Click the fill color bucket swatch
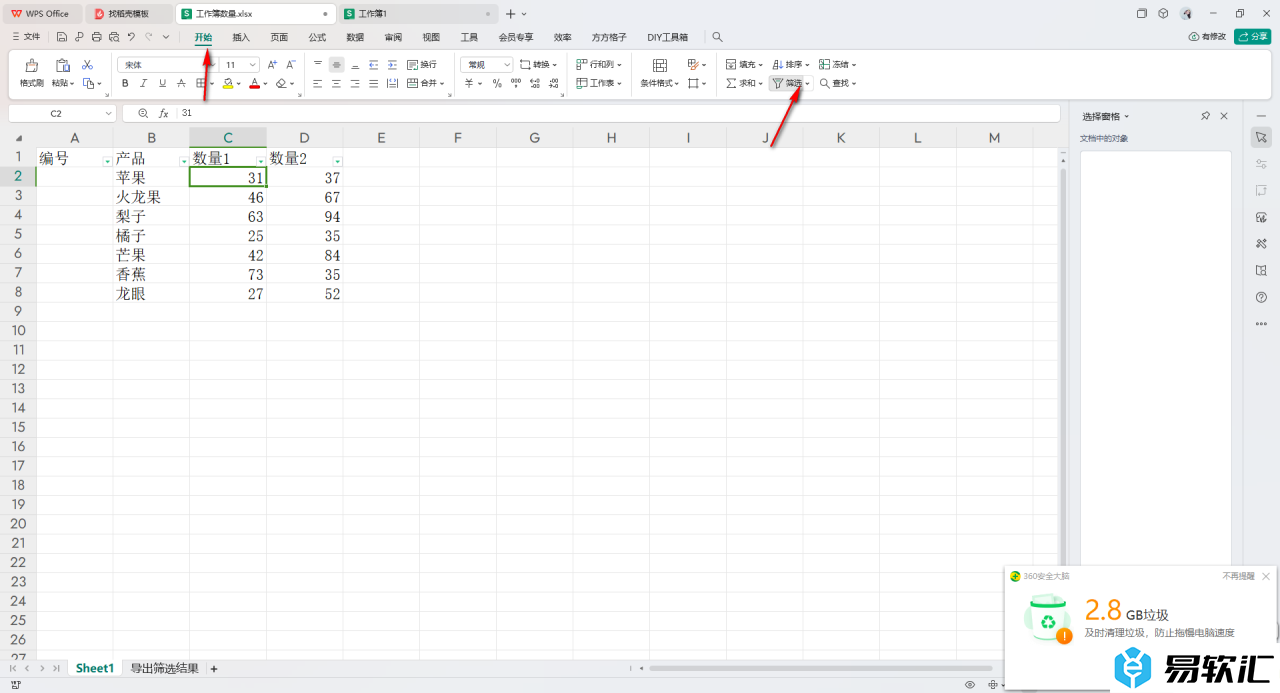Screen dimensions: 1280x693 tap(228, 84)
